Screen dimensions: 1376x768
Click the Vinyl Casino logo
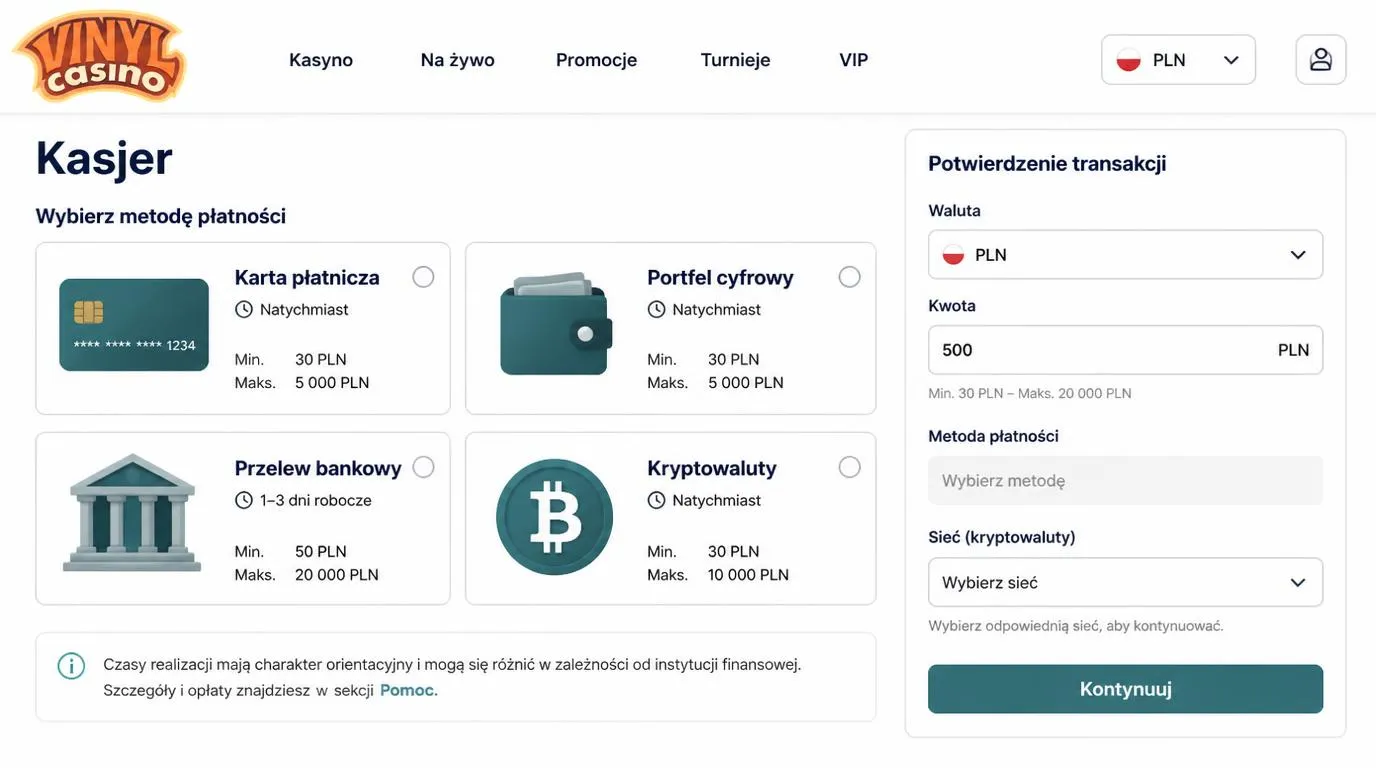(x=100, y=57)
